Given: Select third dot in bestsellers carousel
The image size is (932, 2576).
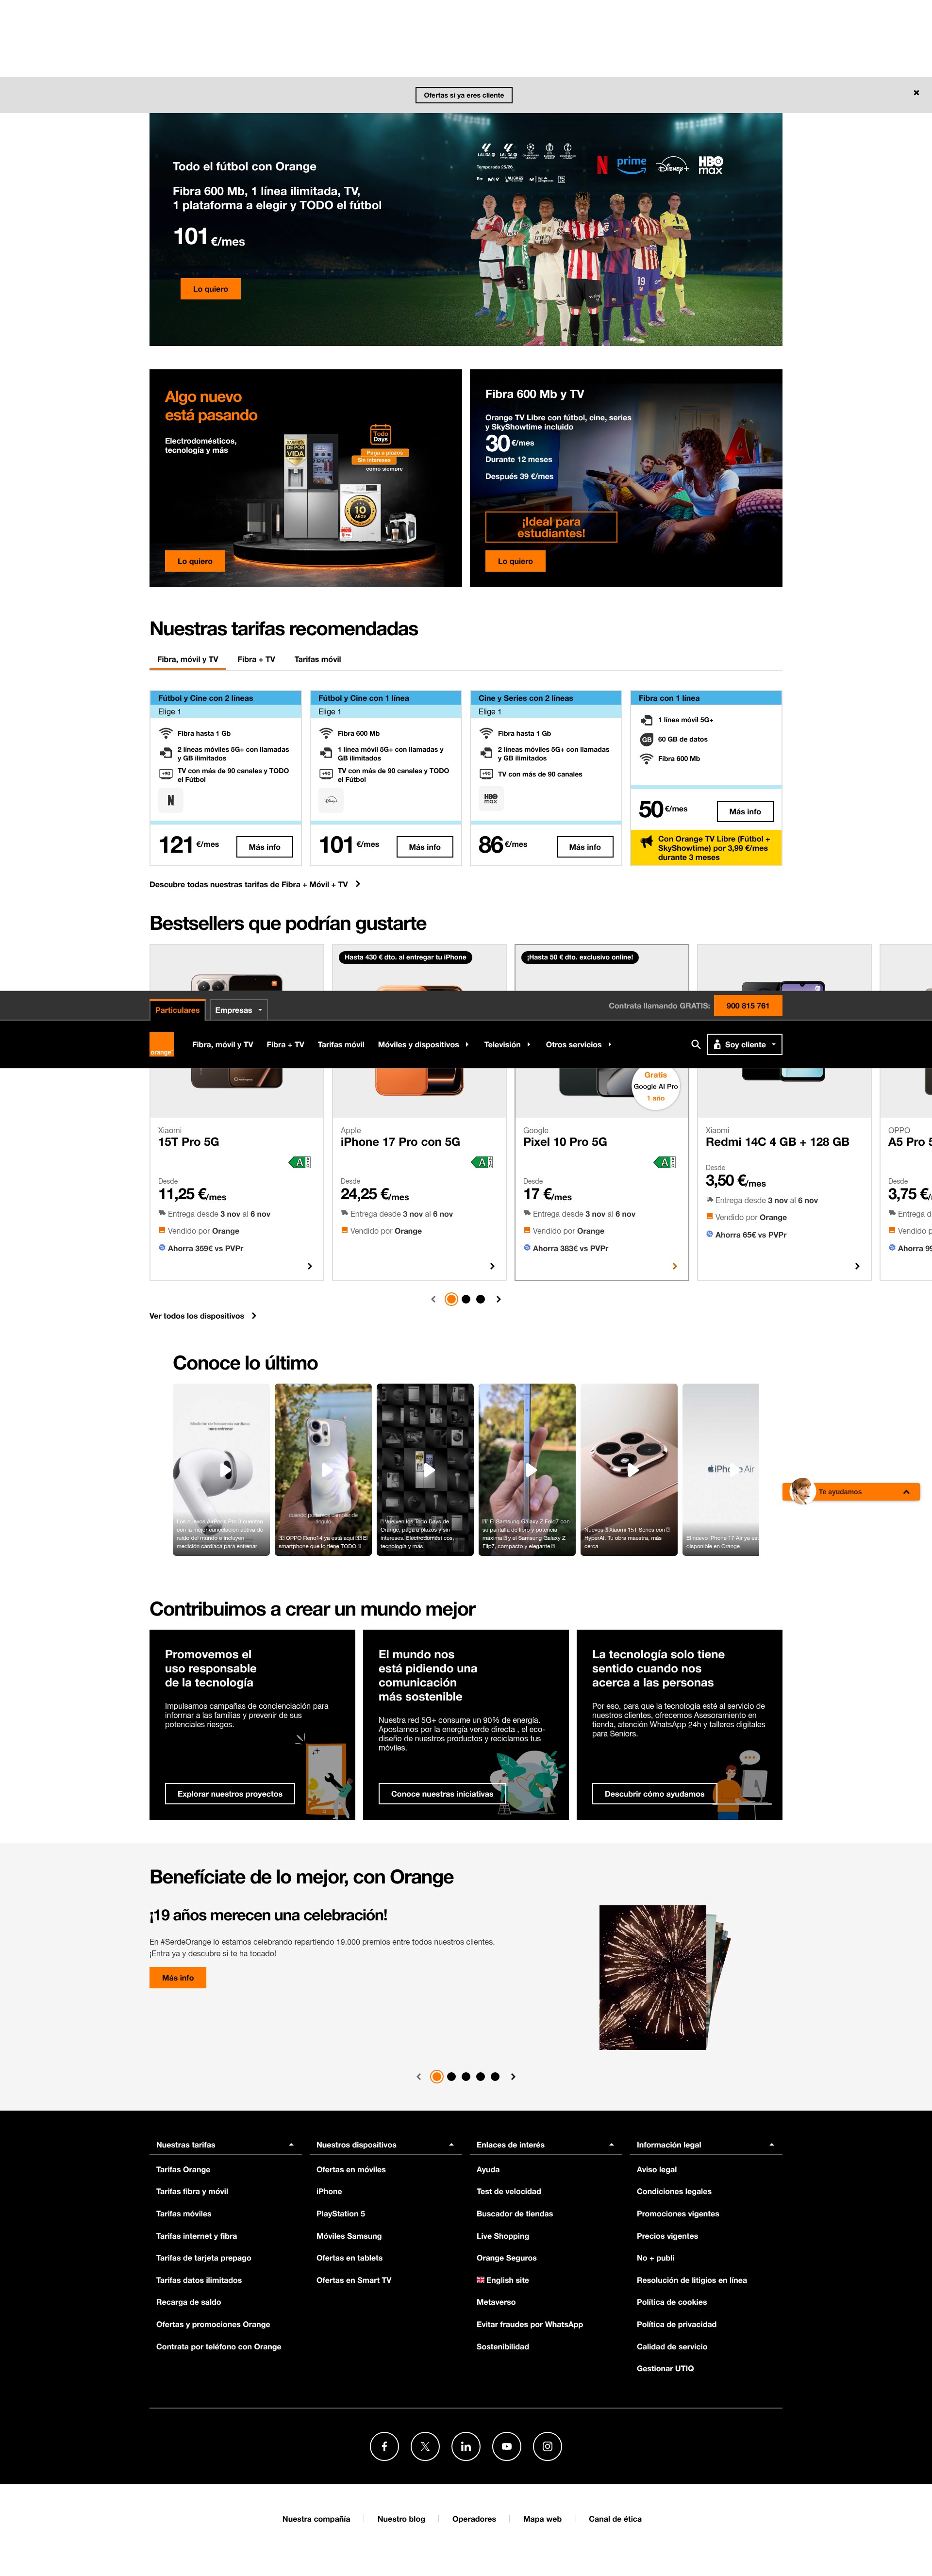Looking at the screenshot, I should (481, 1299).
